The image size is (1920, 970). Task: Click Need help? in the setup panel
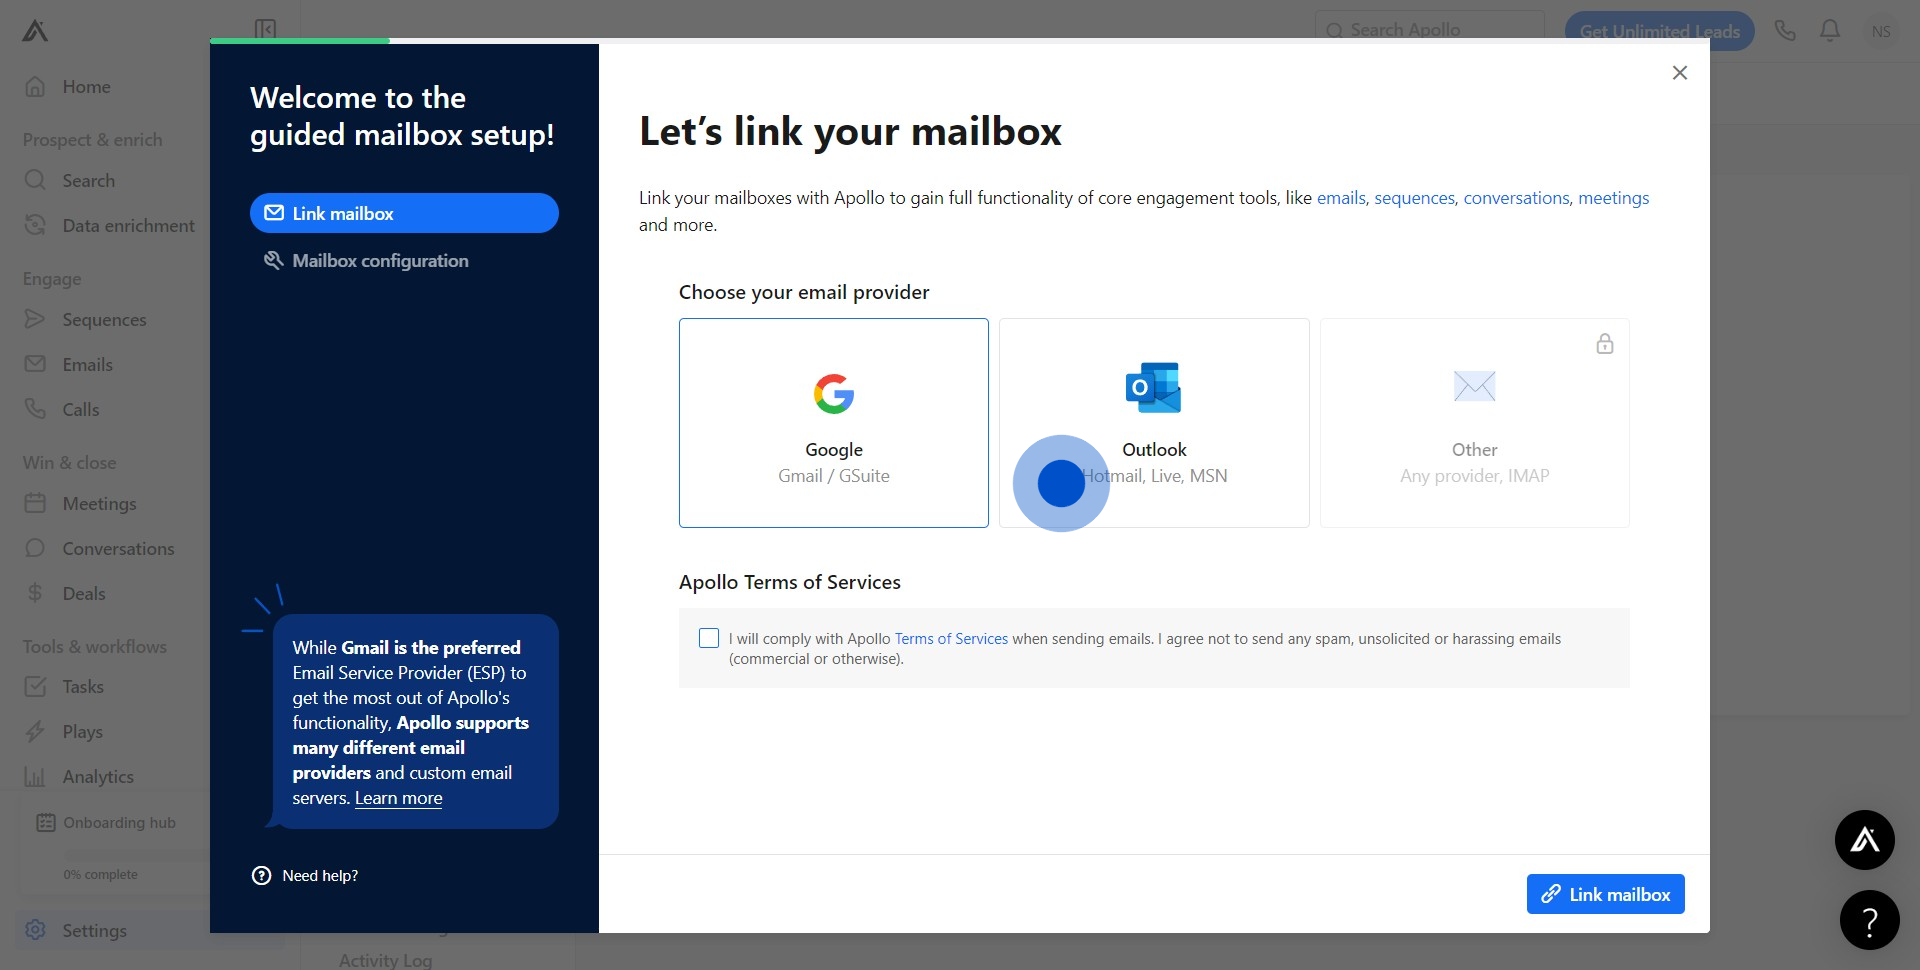(x=319, y=876)
